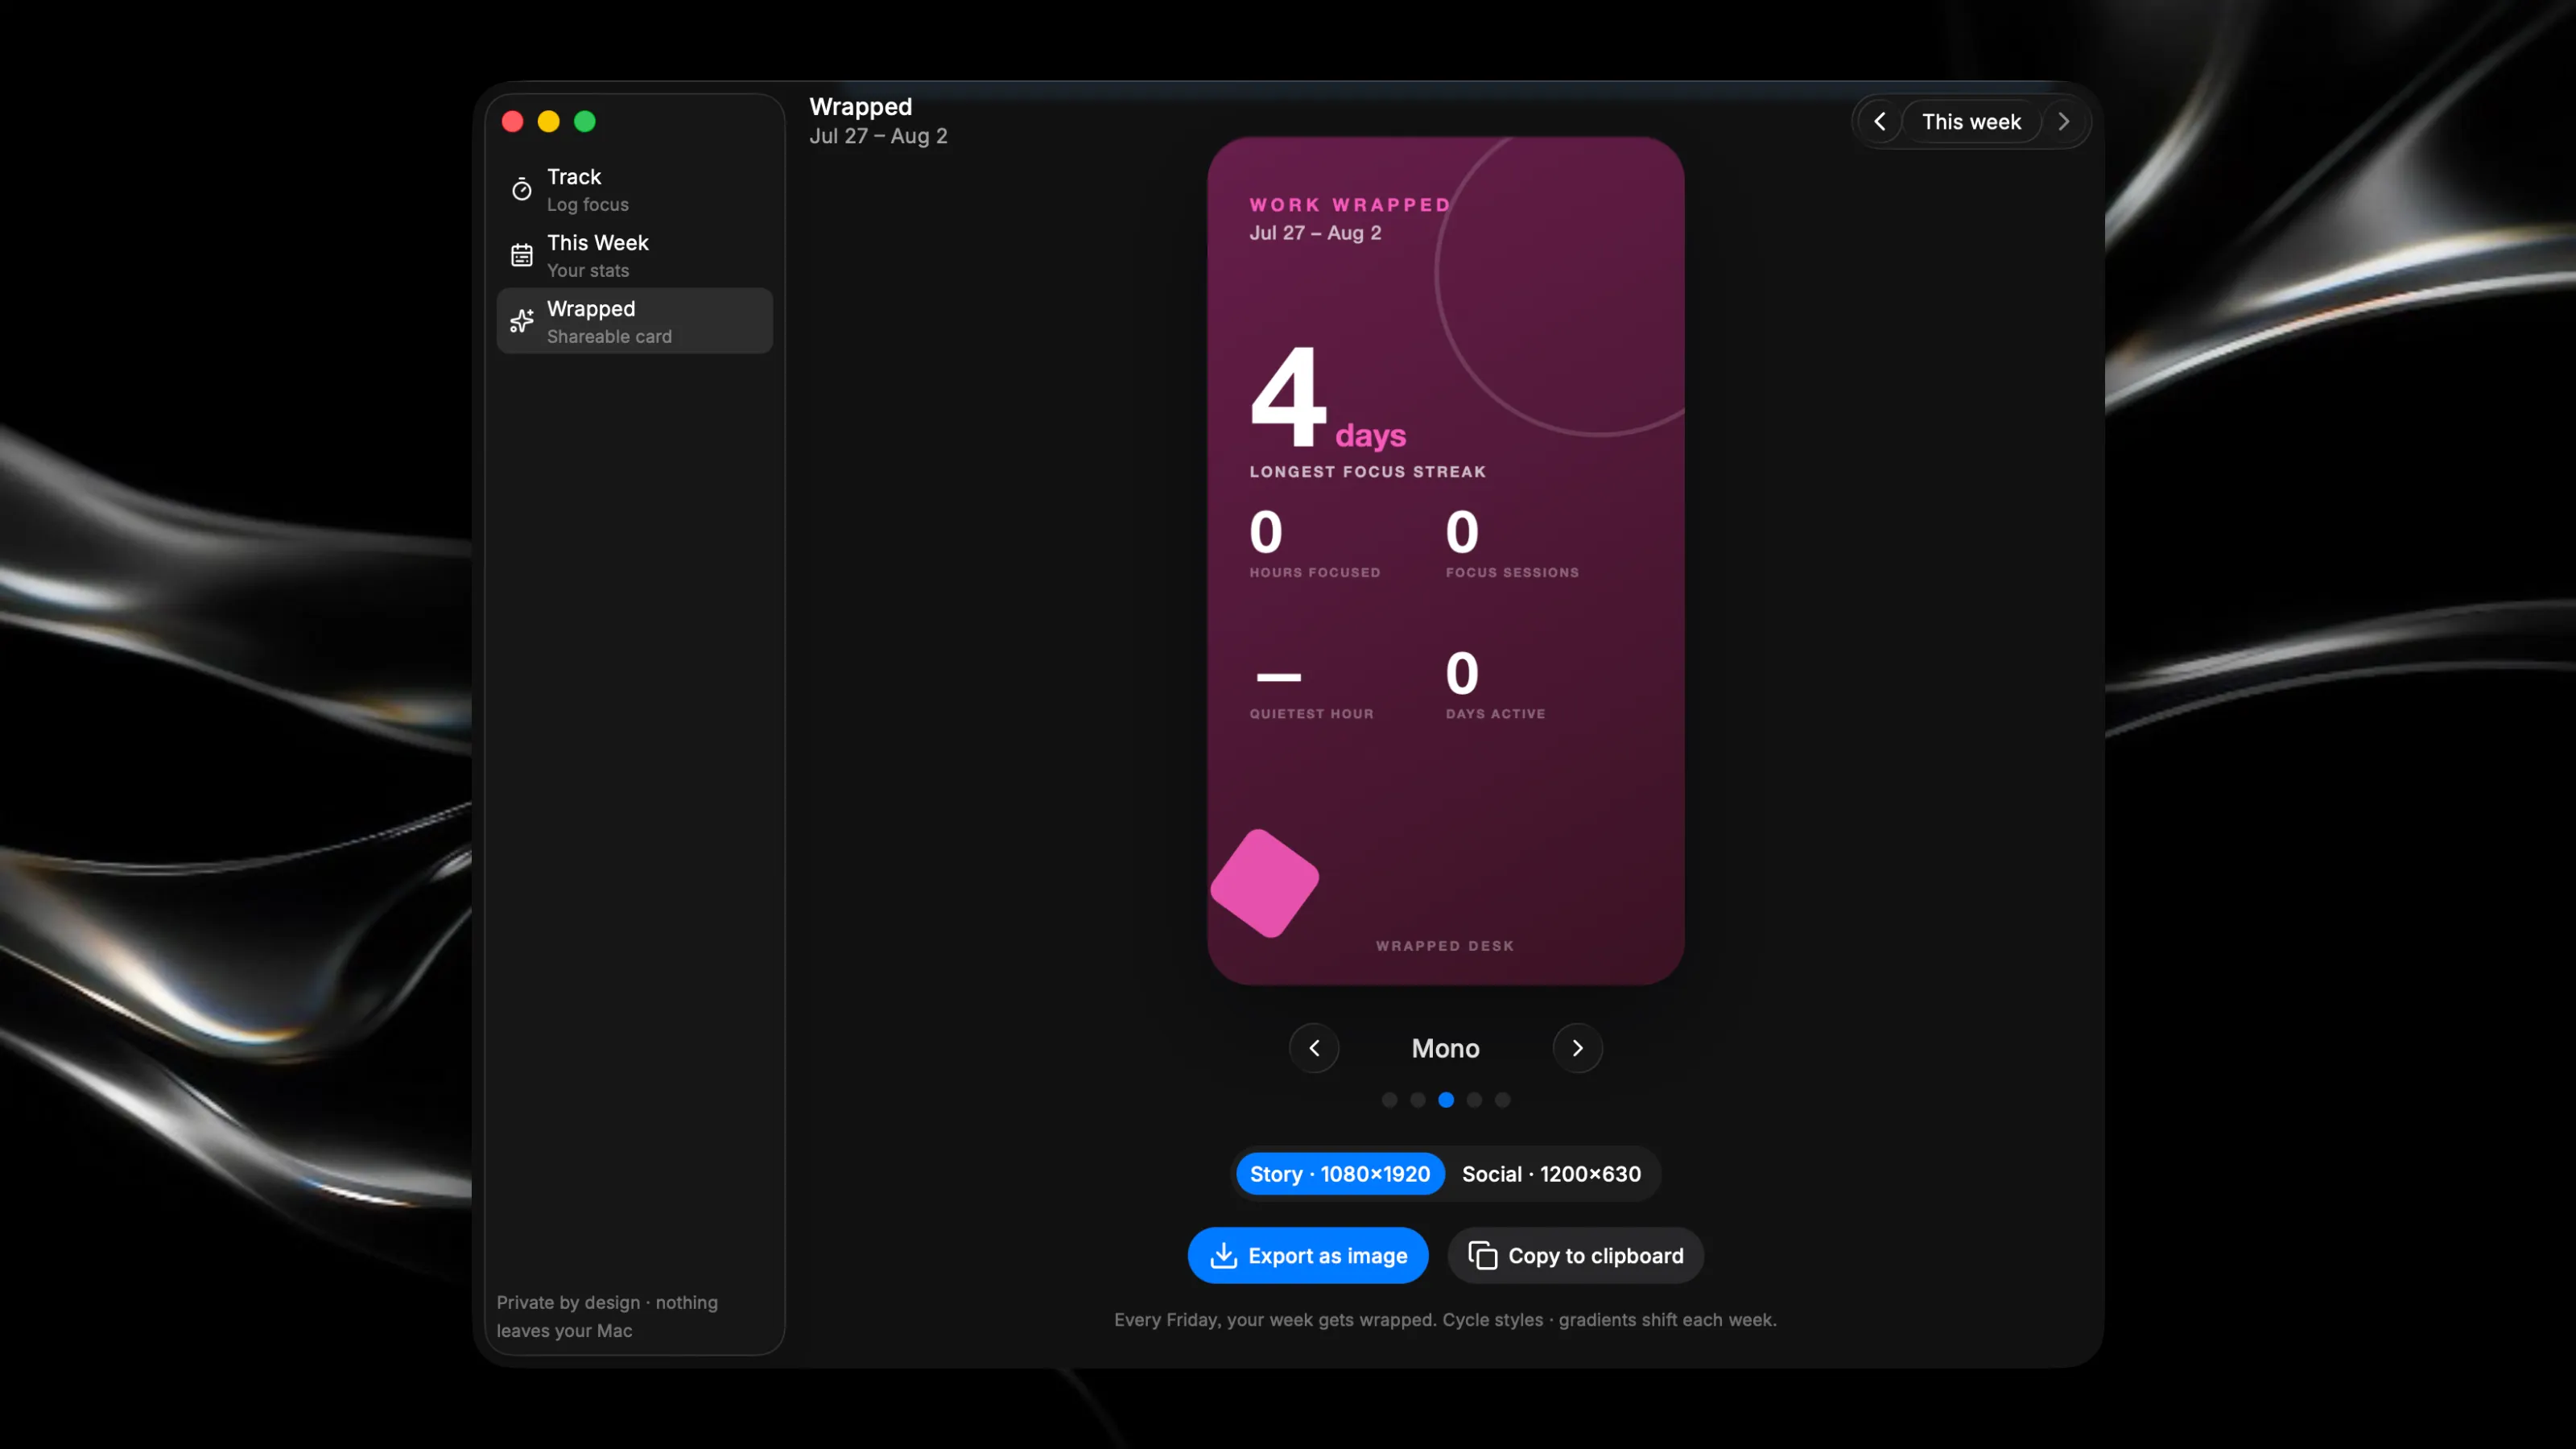Click Private by design sidebar note
Screen dimensions: 2576x1449
(x=607, y=1316)
